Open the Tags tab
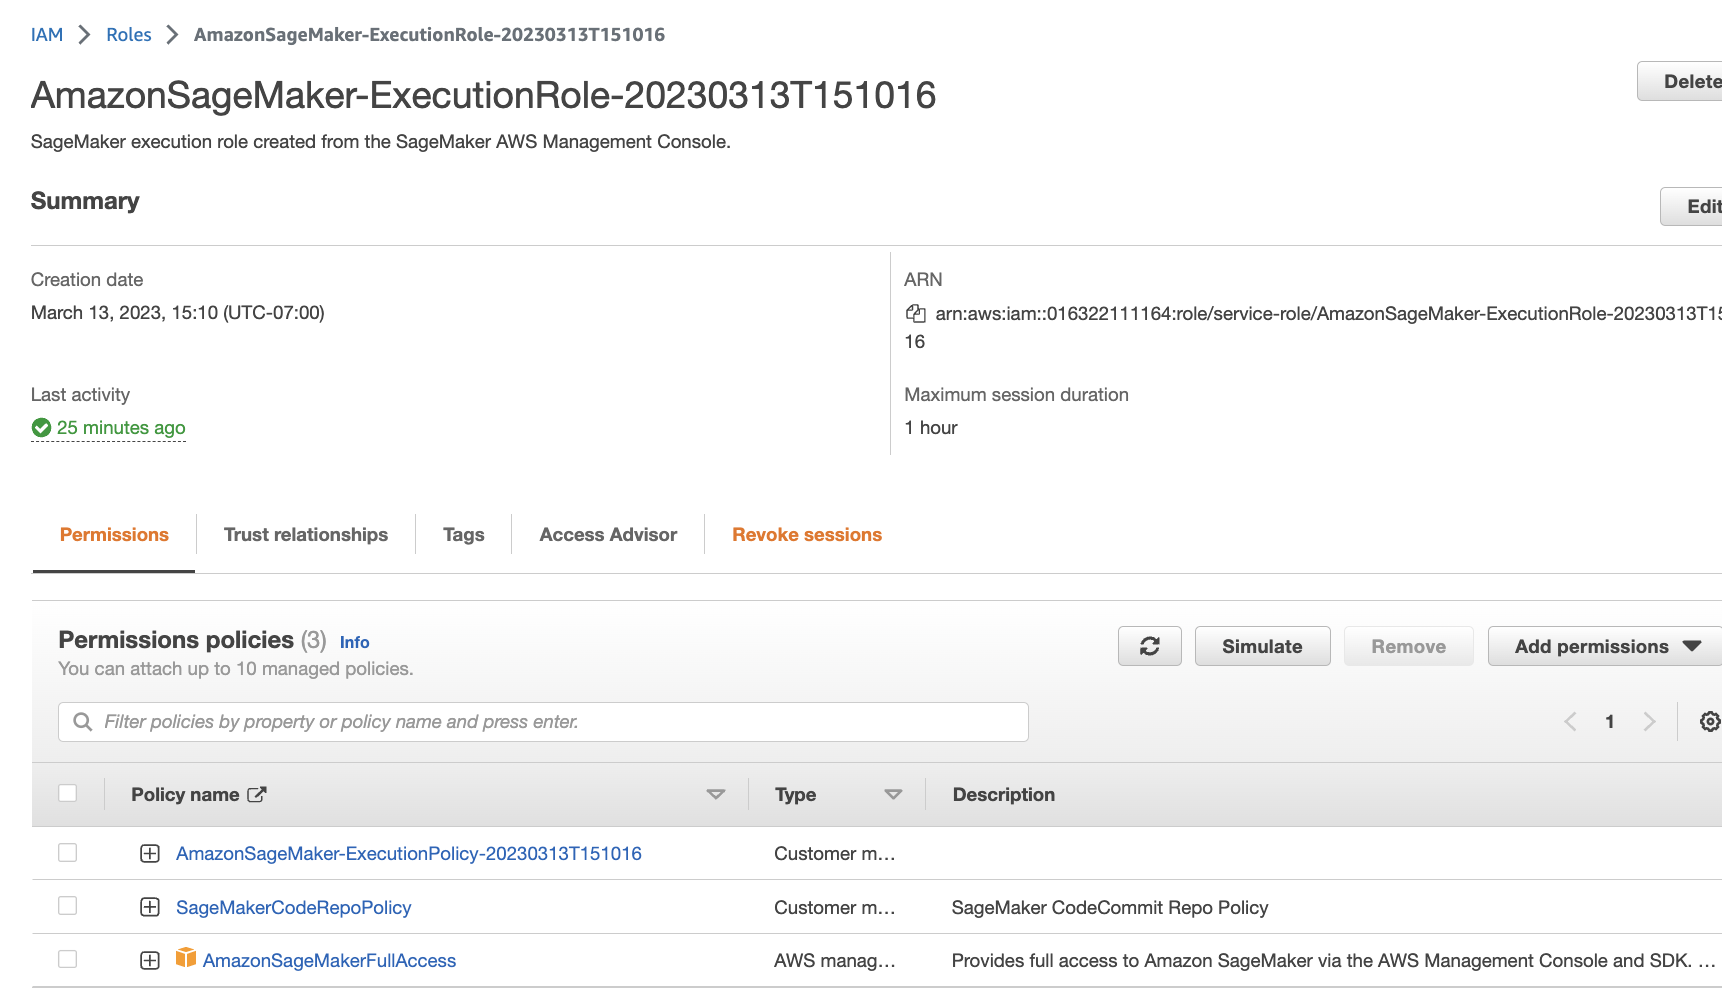 coord(464,535)
